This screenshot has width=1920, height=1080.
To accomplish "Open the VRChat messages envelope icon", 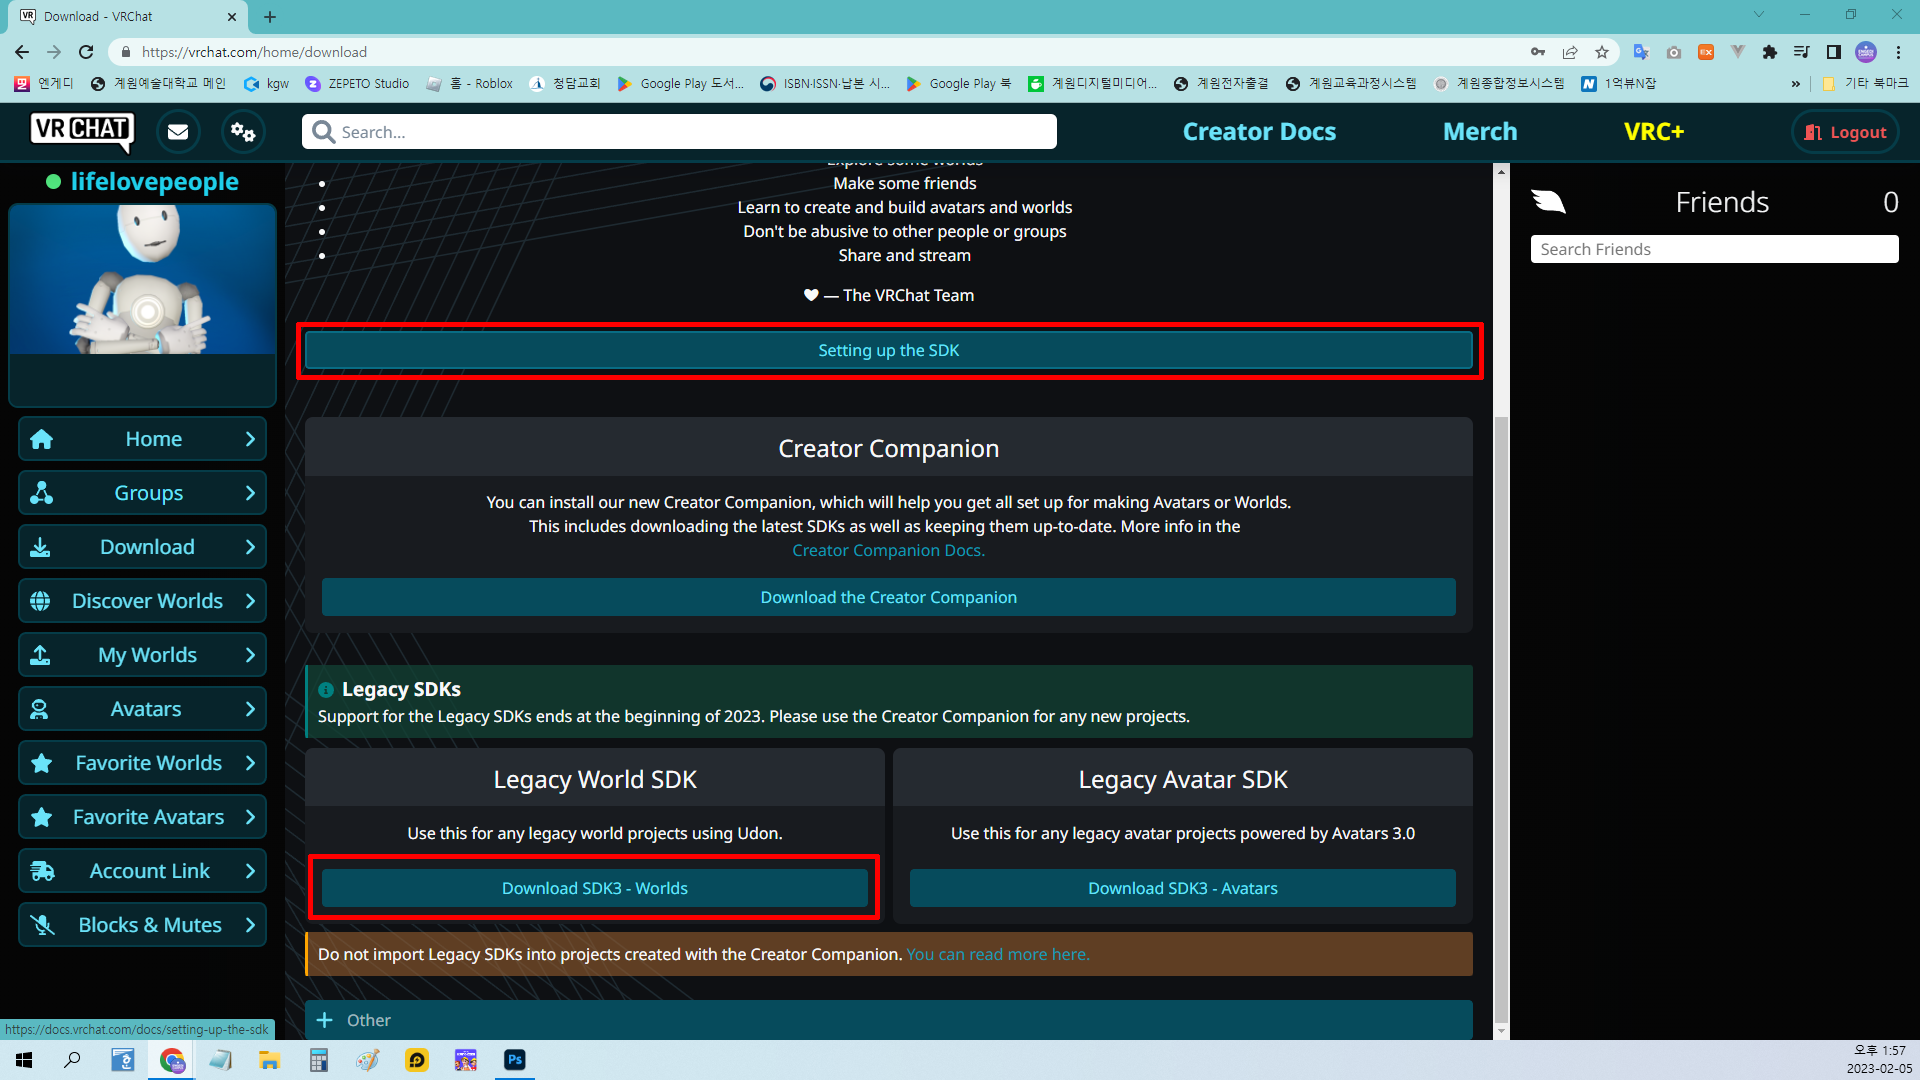I will click(x=178, y=132).
